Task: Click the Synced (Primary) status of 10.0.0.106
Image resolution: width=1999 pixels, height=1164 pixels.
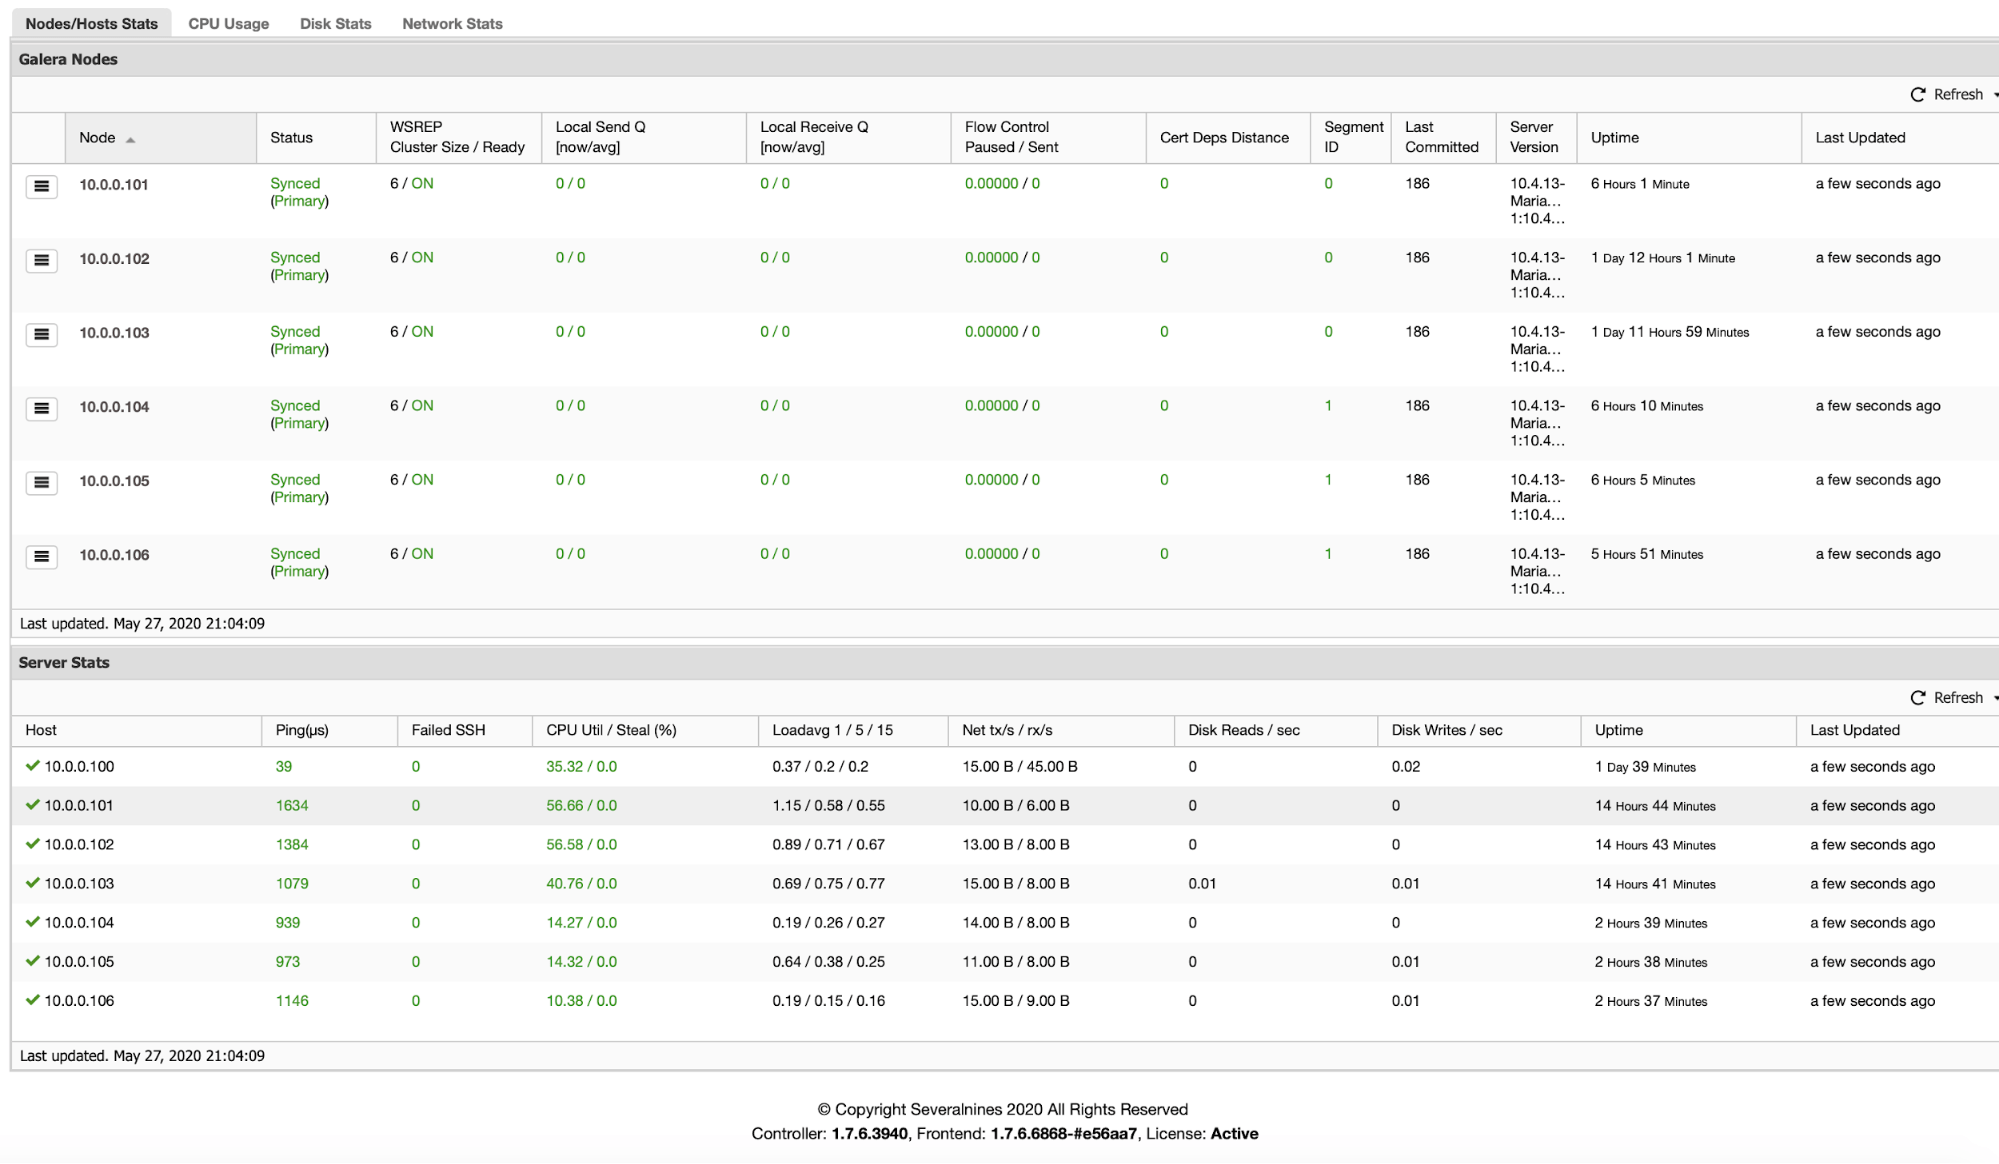Action: pyautogui.click(x=296, y=562)
